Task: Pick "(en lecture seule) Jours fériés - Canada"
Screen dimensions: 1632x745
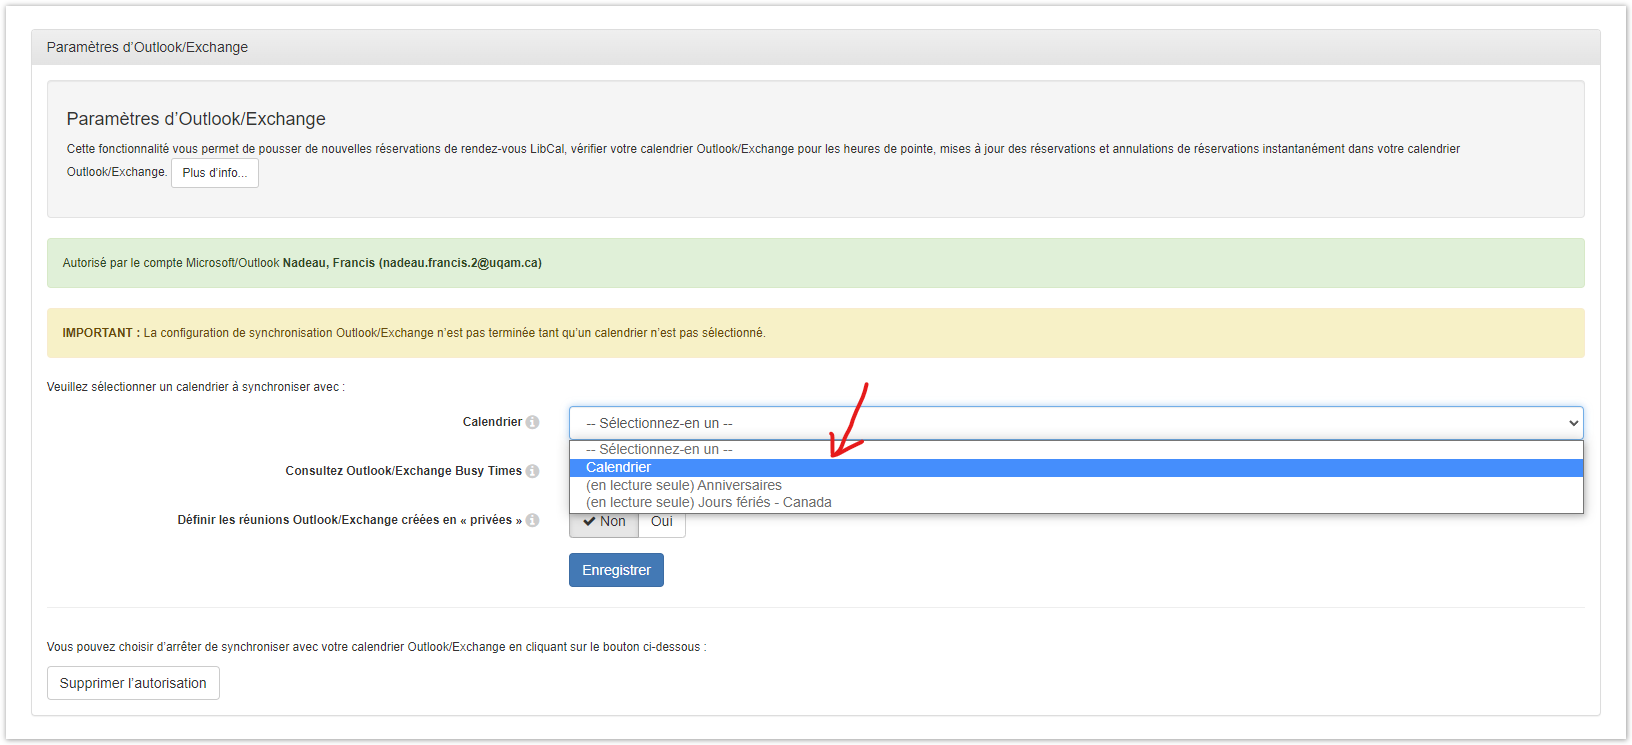Action: [x=1076, y=503]
